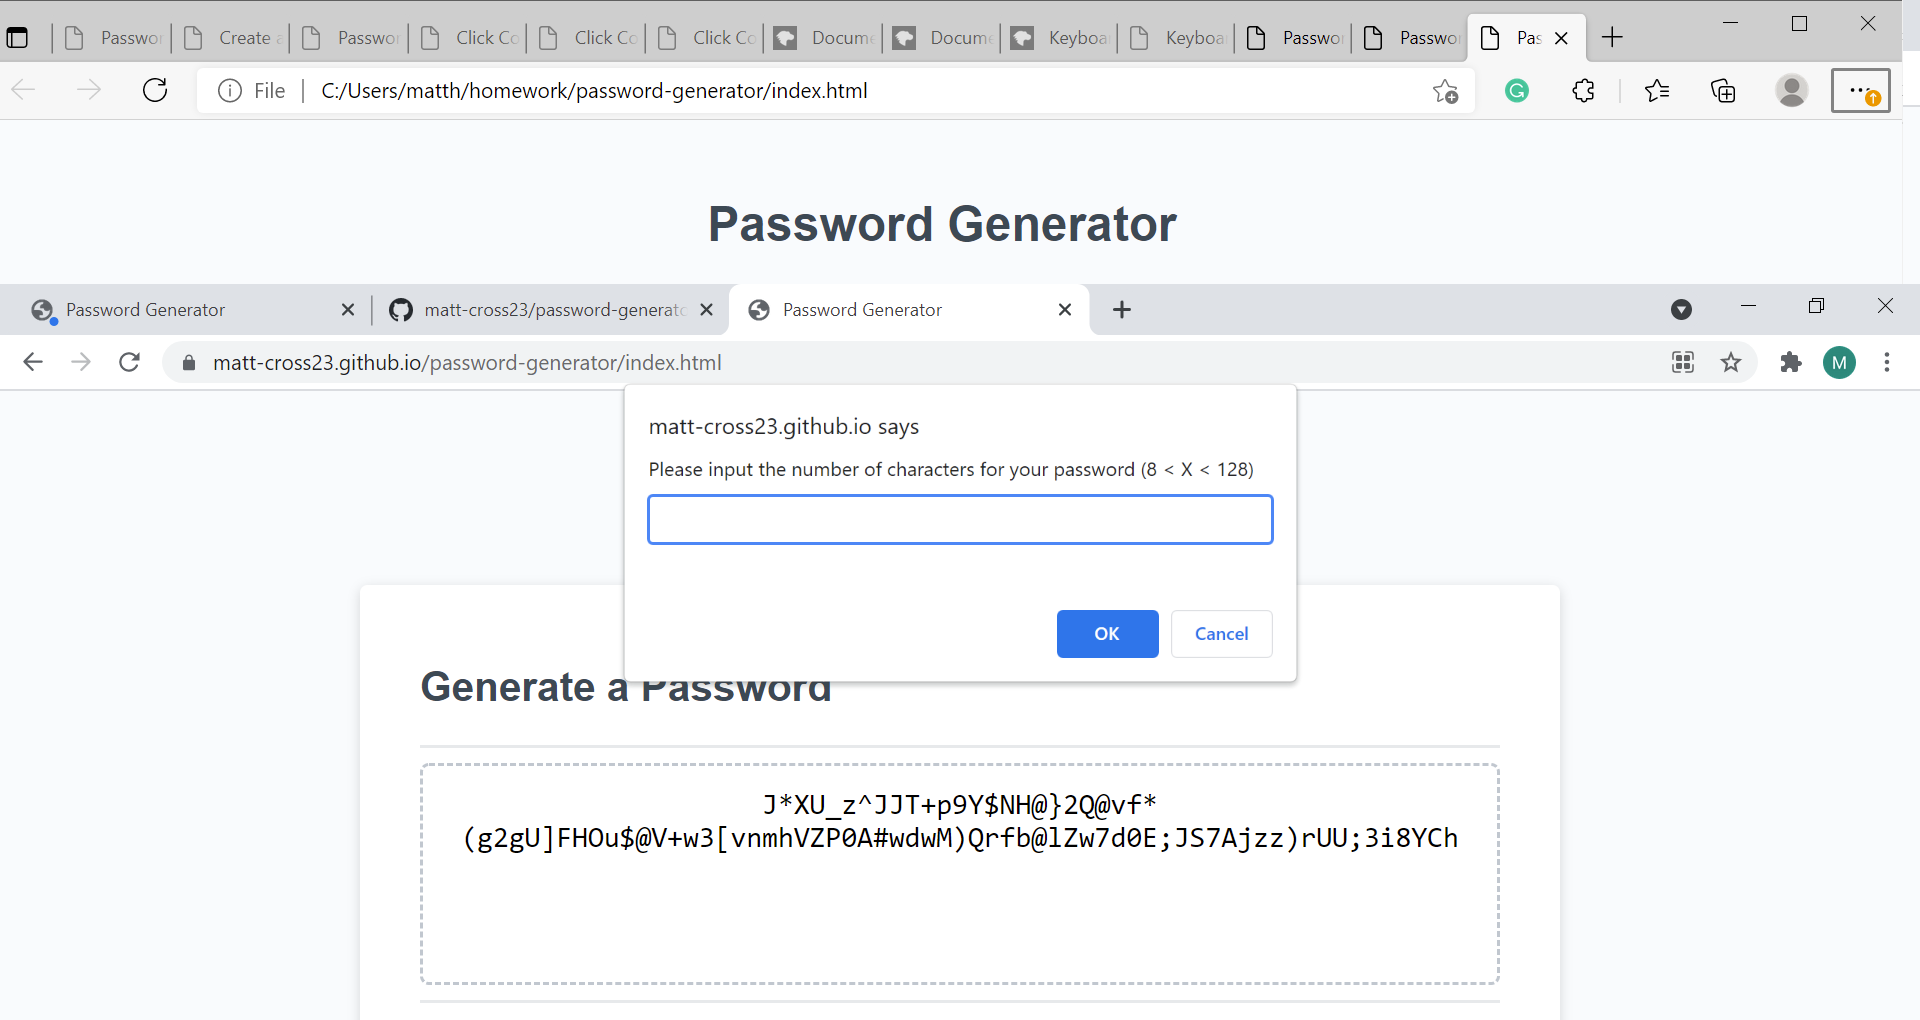Click the padlock site security icon
Viewport: 1920px width, 1020px height.
point(188,362)
